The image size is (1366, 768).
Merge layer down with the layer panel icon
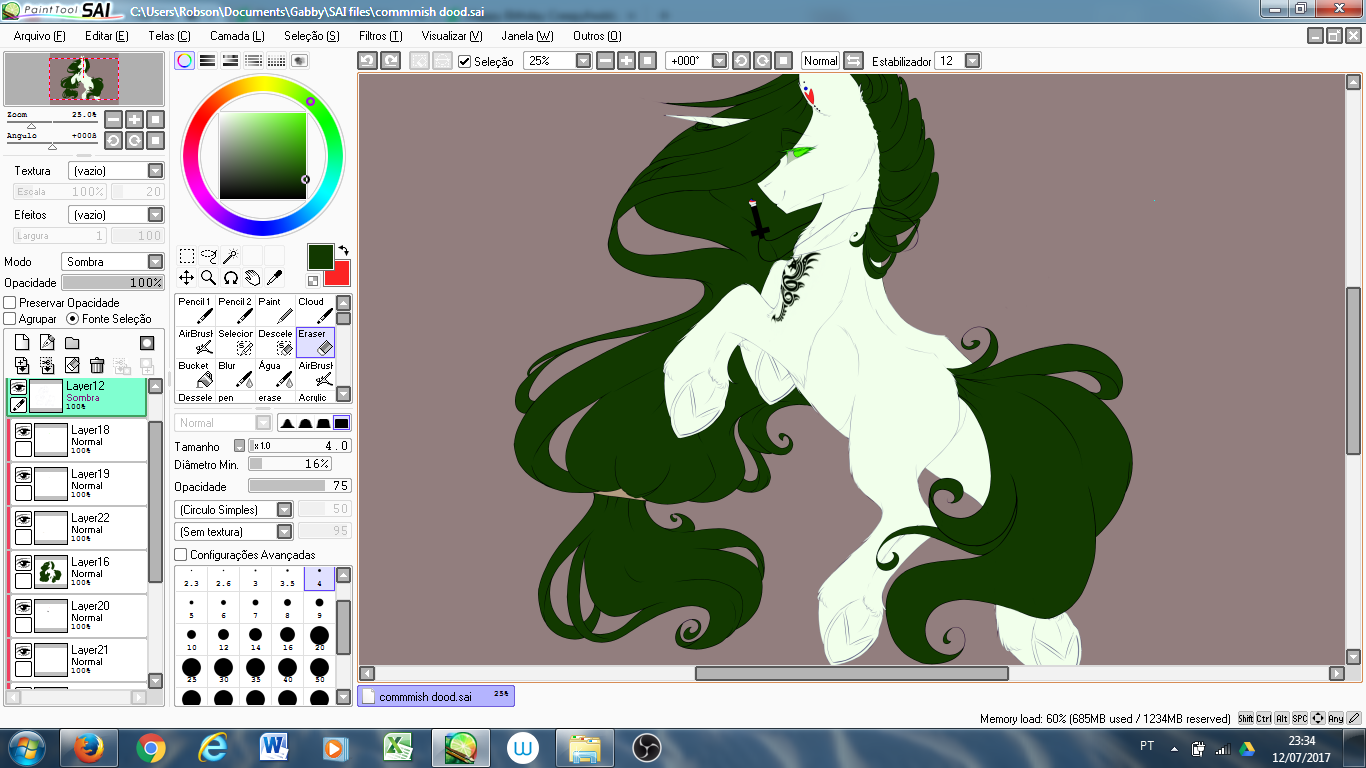coord(47,366)
